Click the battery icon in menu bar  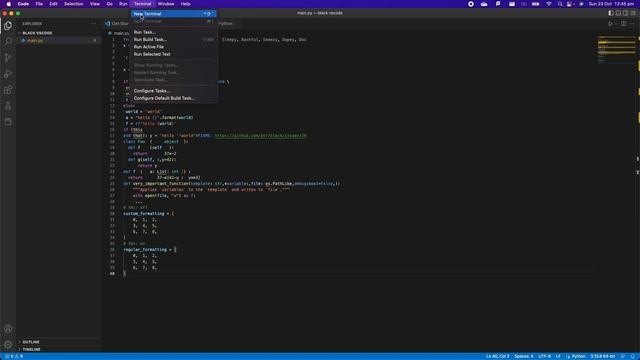[536, 4]
